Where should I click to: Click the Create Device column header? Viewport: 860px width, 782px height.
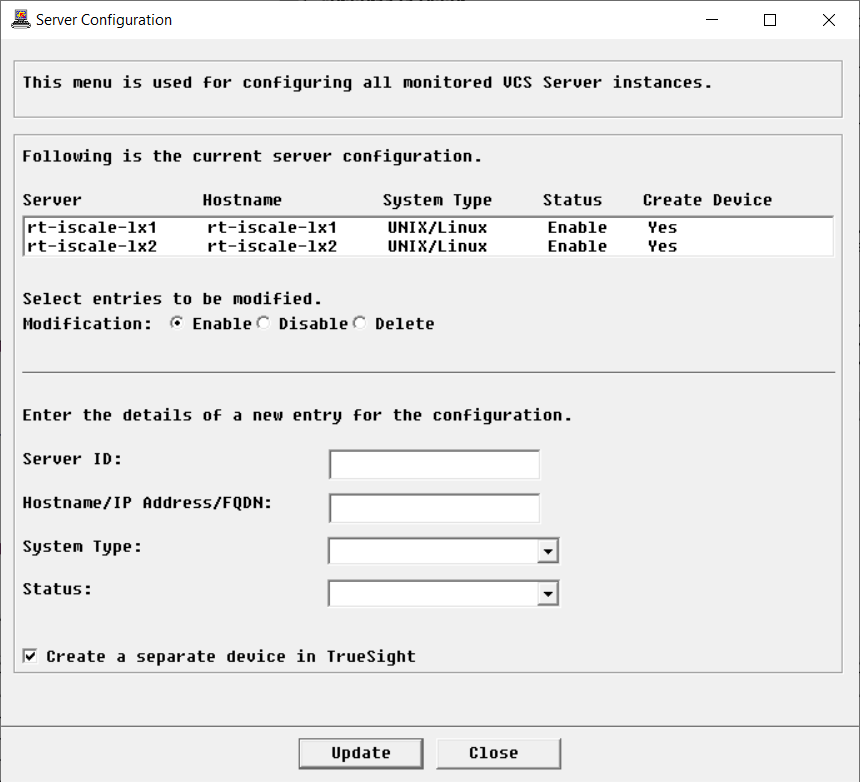(707, 200)
